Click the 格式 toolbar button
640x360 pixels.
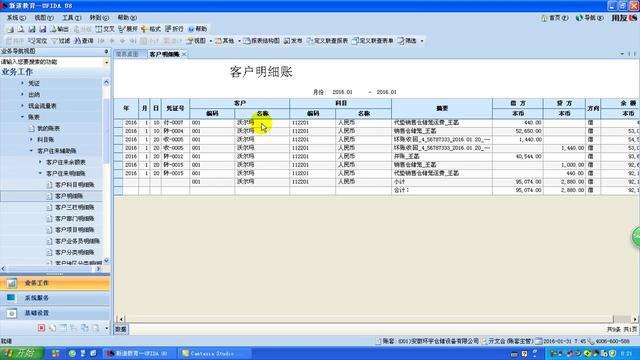point(151,29)
